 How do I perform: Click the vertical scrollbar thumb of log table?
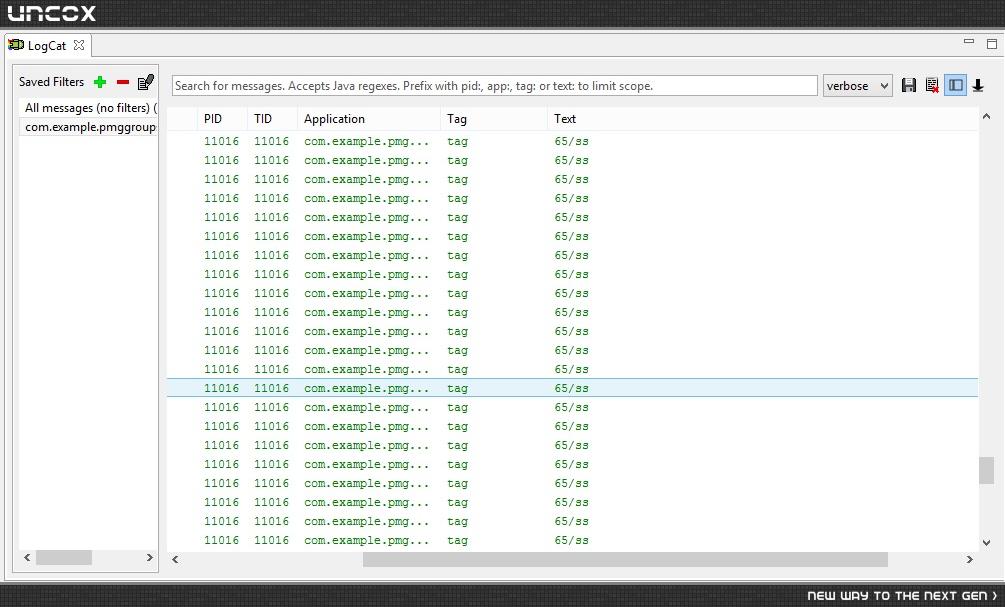986,470
